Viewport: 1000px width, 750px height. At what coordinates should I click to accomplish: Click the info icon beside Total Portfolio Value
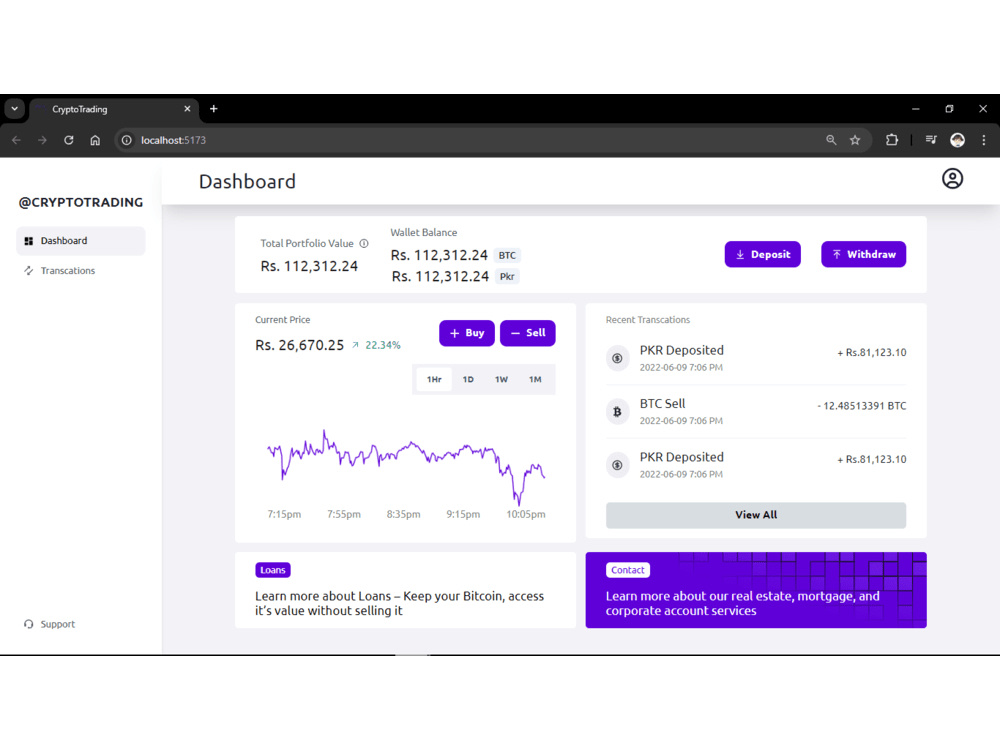(x=364, y=243)
